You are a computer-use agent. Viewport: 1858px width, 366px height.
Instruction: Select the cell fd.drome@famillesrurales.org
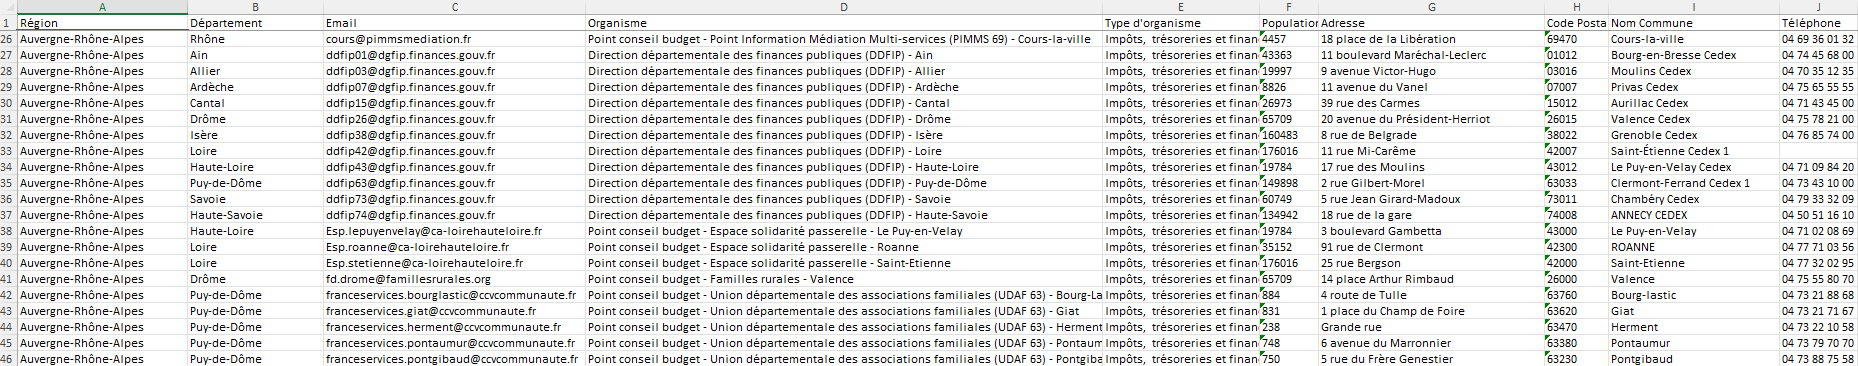tap(454, 279)
